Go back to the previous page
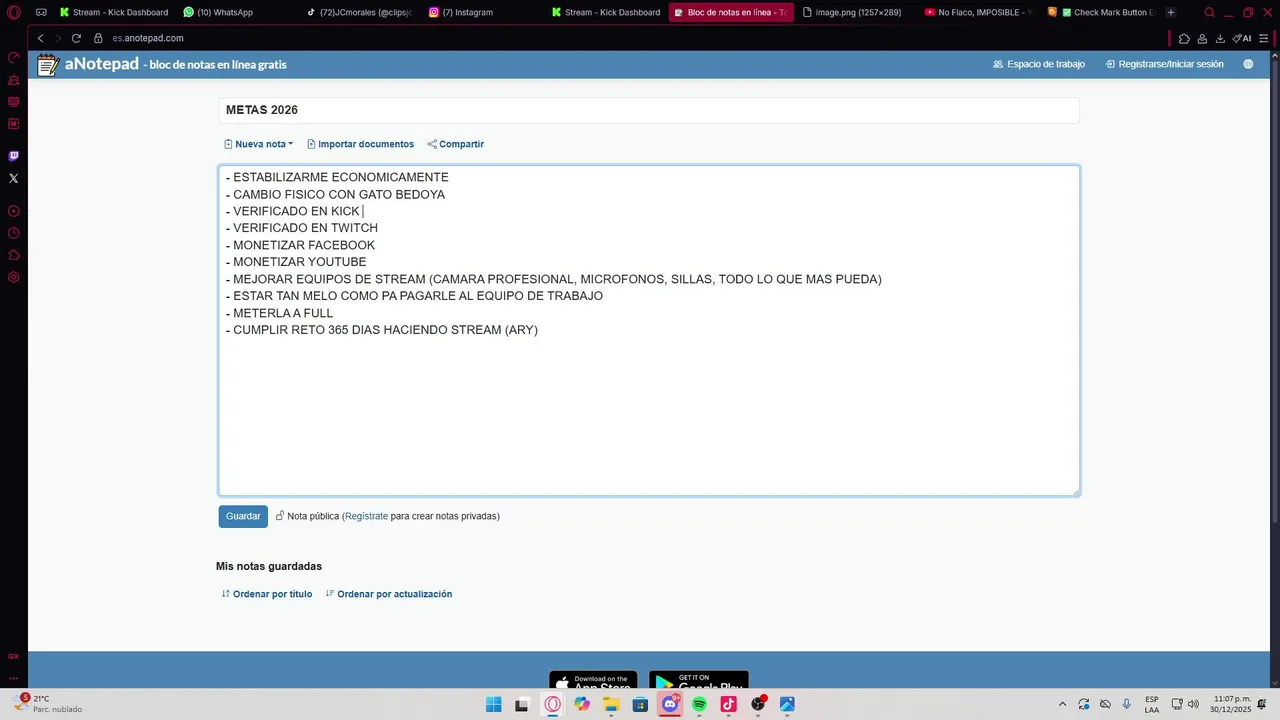 tap(40, 38)
